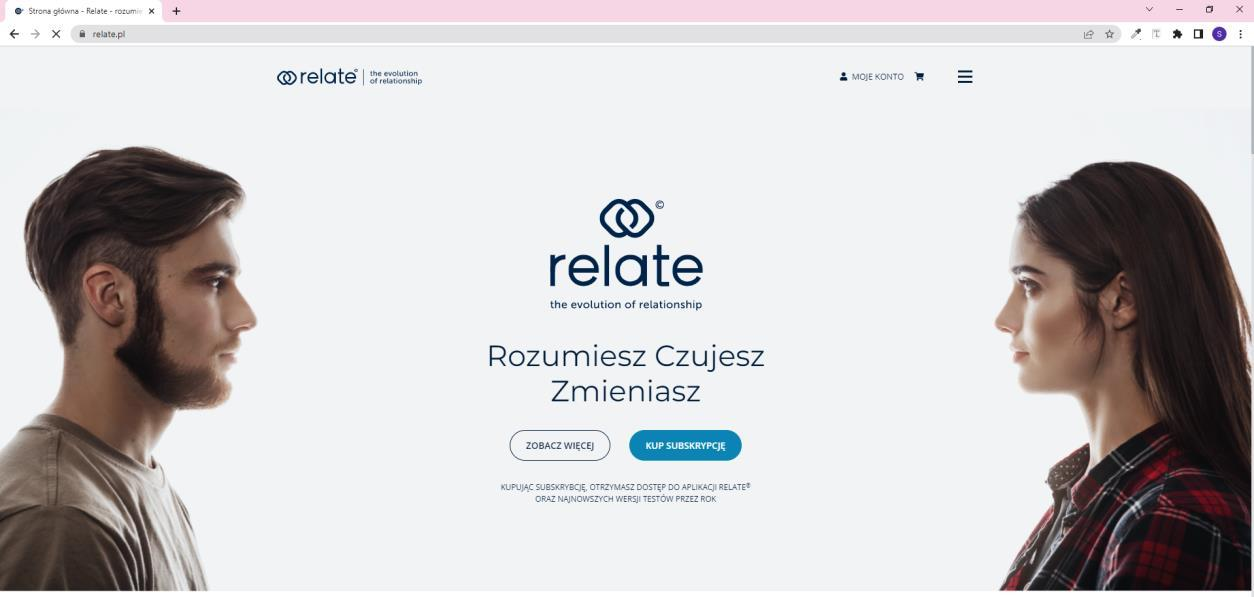Stop loading the page

click(56, 33)
